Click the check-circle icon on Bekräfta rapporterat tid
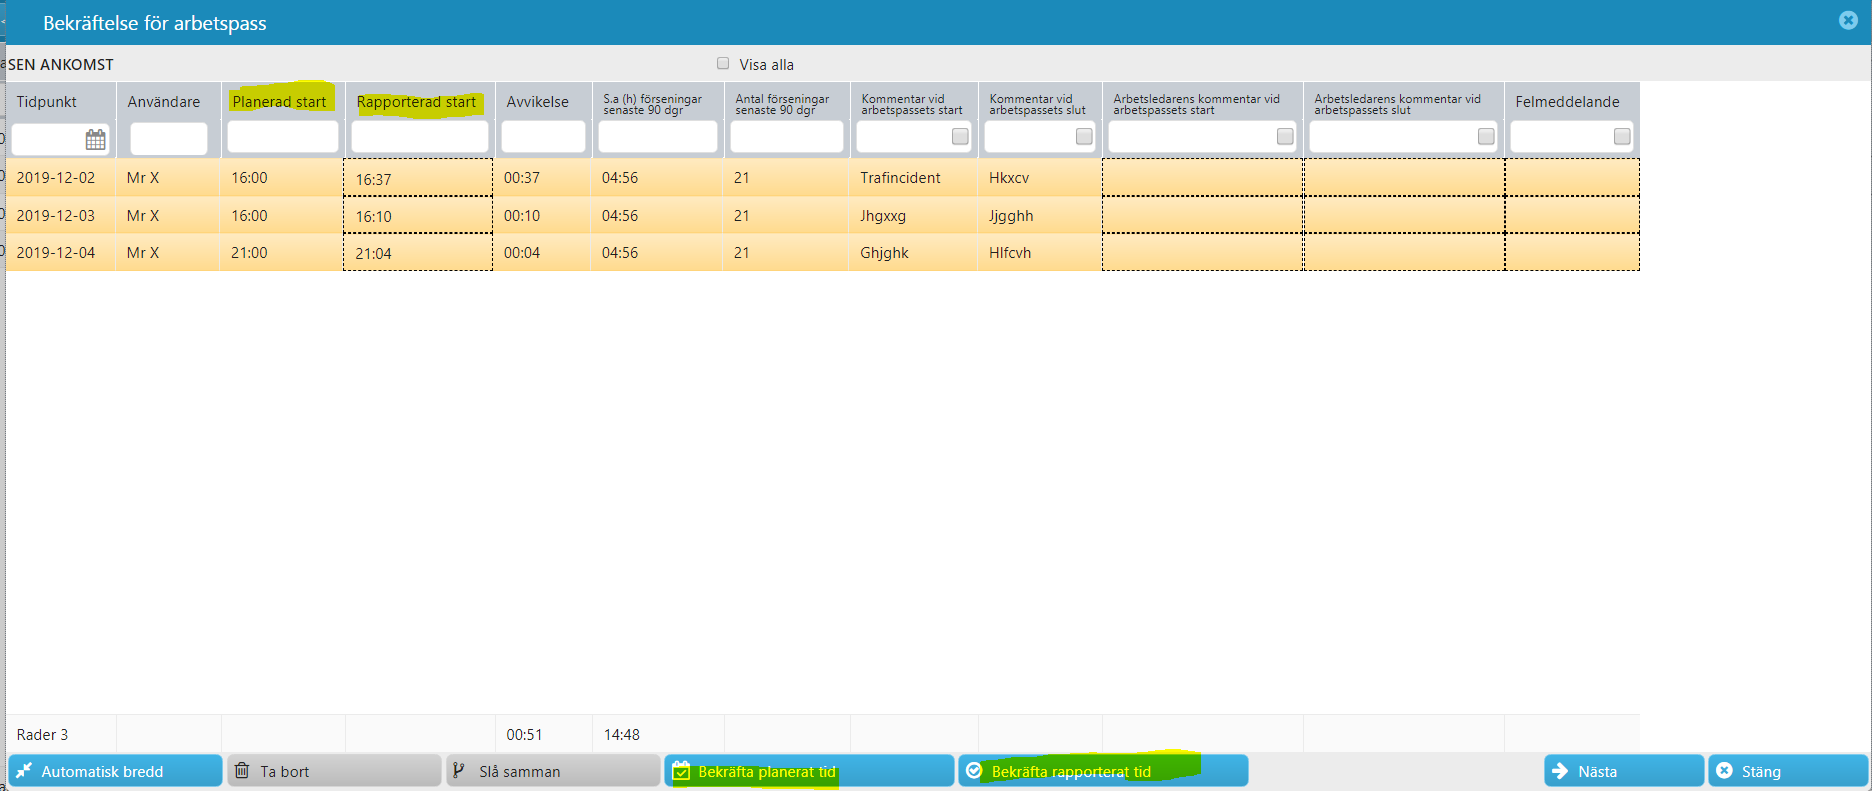The image size is (1872, 803). coord(974,771)
